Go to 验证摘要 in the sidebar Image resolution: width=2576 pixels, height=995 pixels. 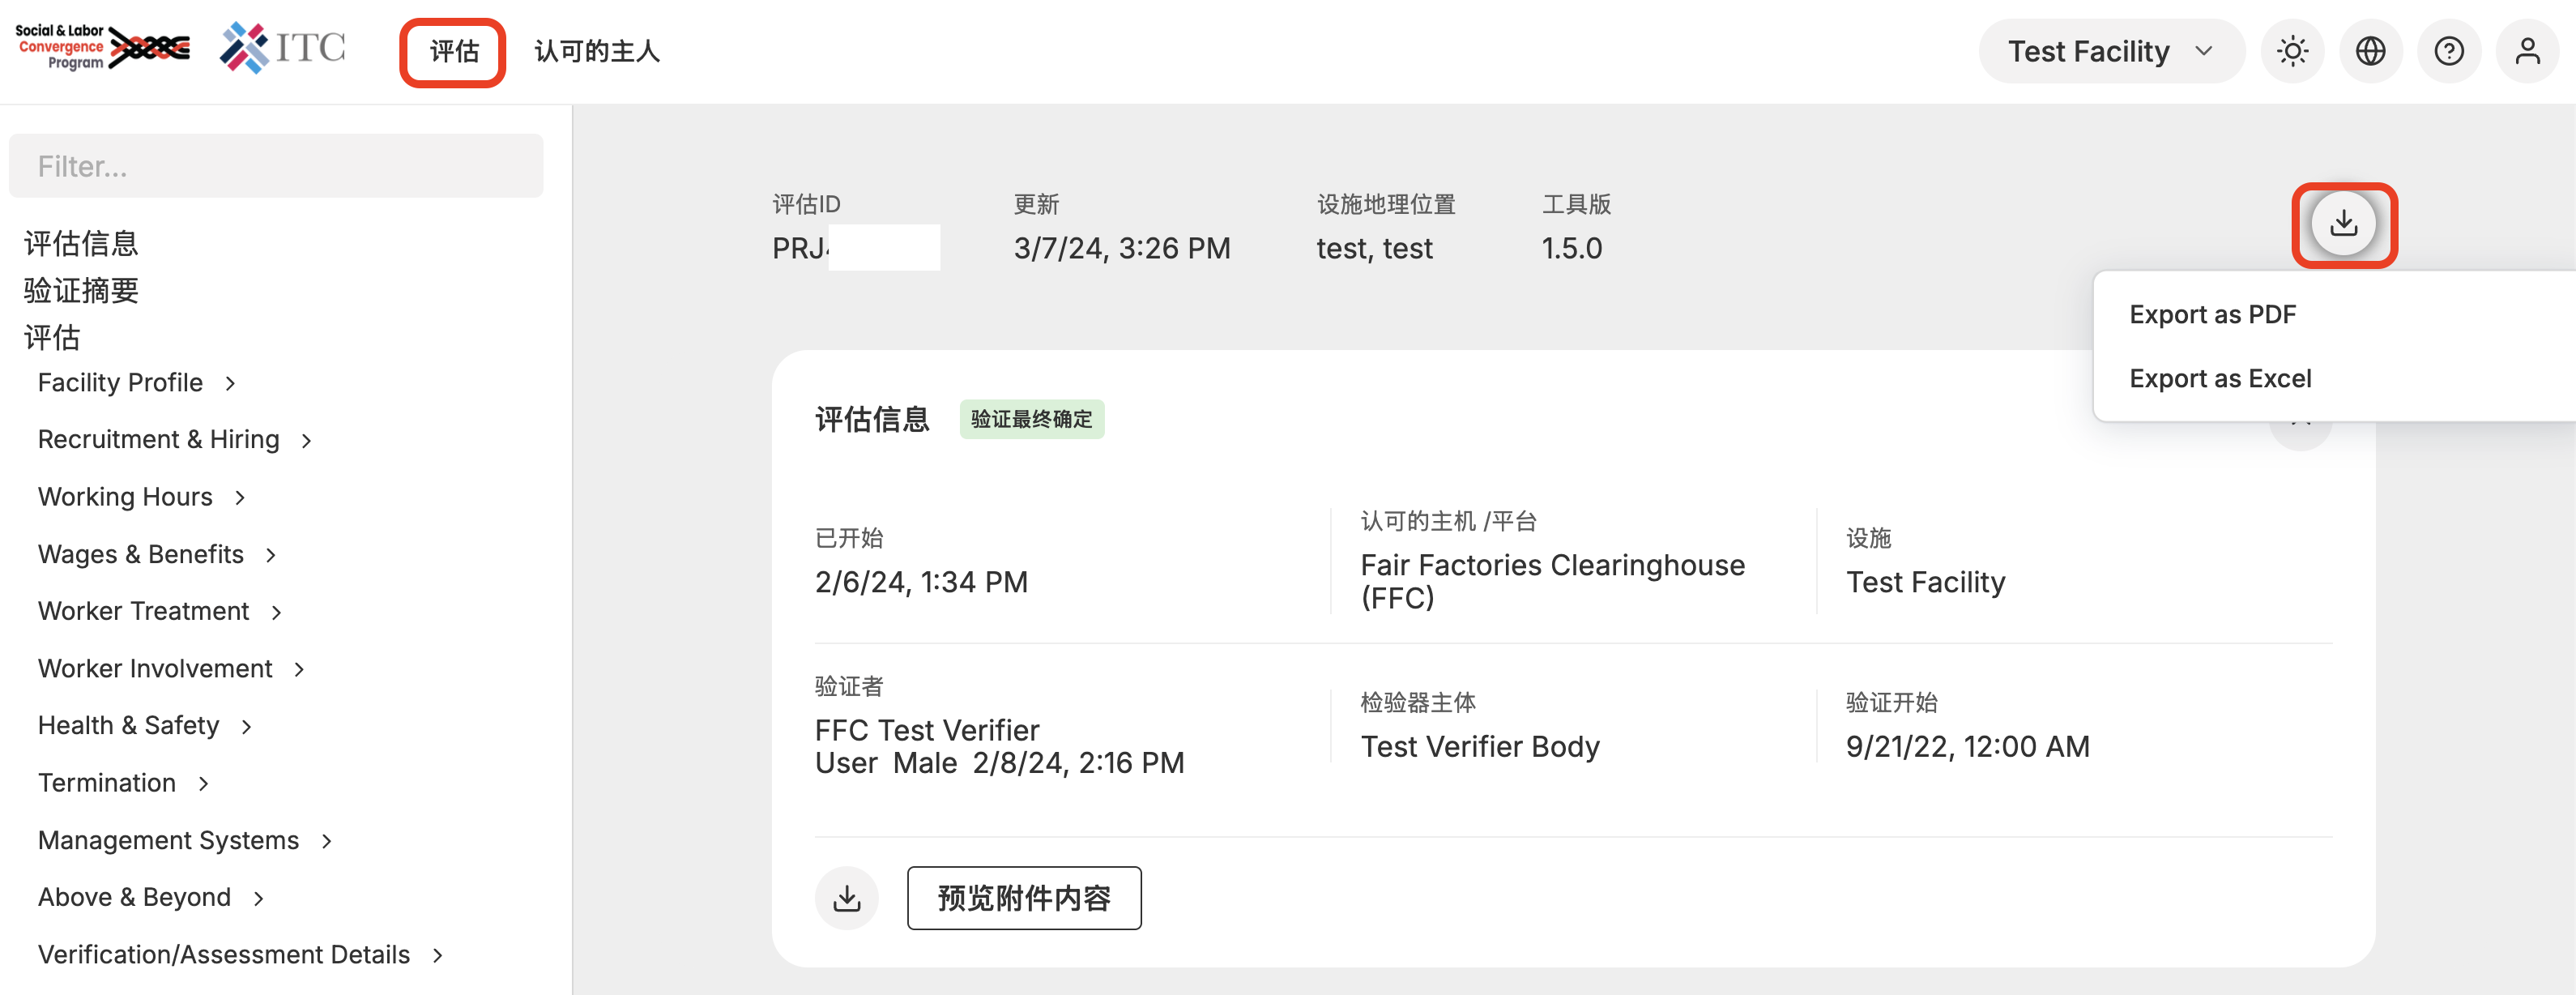tap(81, 291)
